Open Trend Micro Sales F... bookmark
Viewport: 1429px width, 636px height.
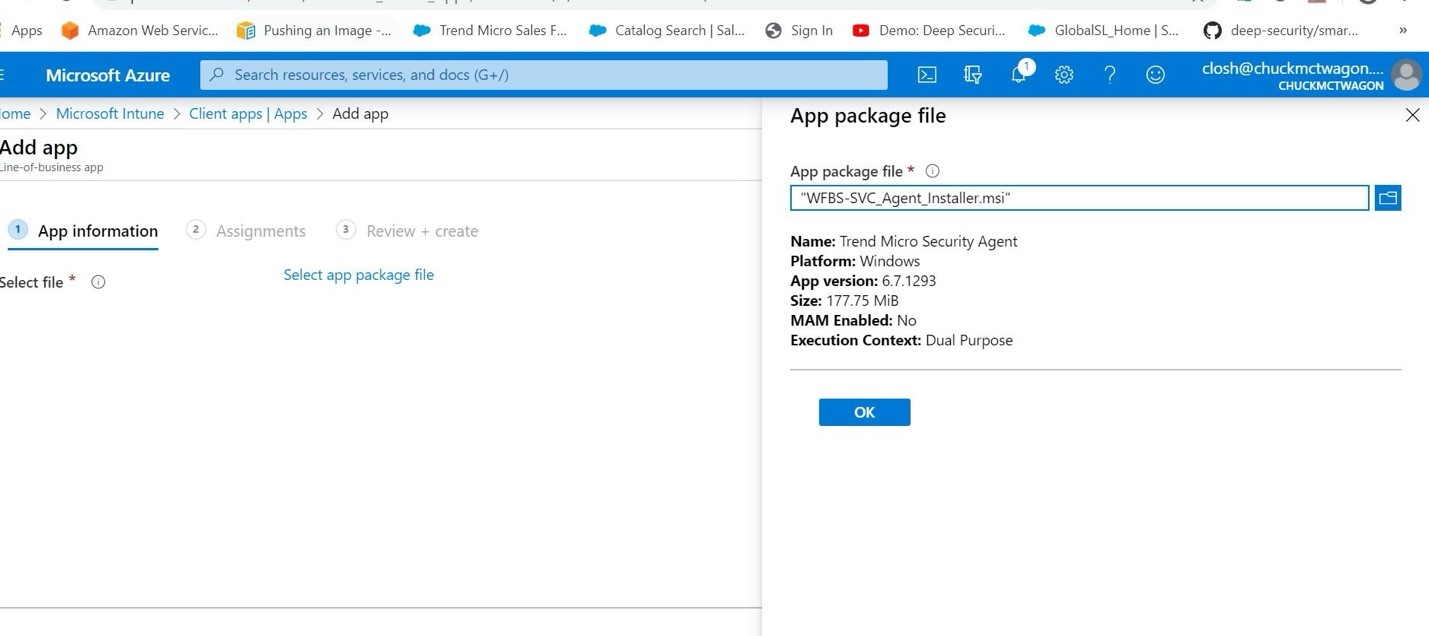coord(490,30)
